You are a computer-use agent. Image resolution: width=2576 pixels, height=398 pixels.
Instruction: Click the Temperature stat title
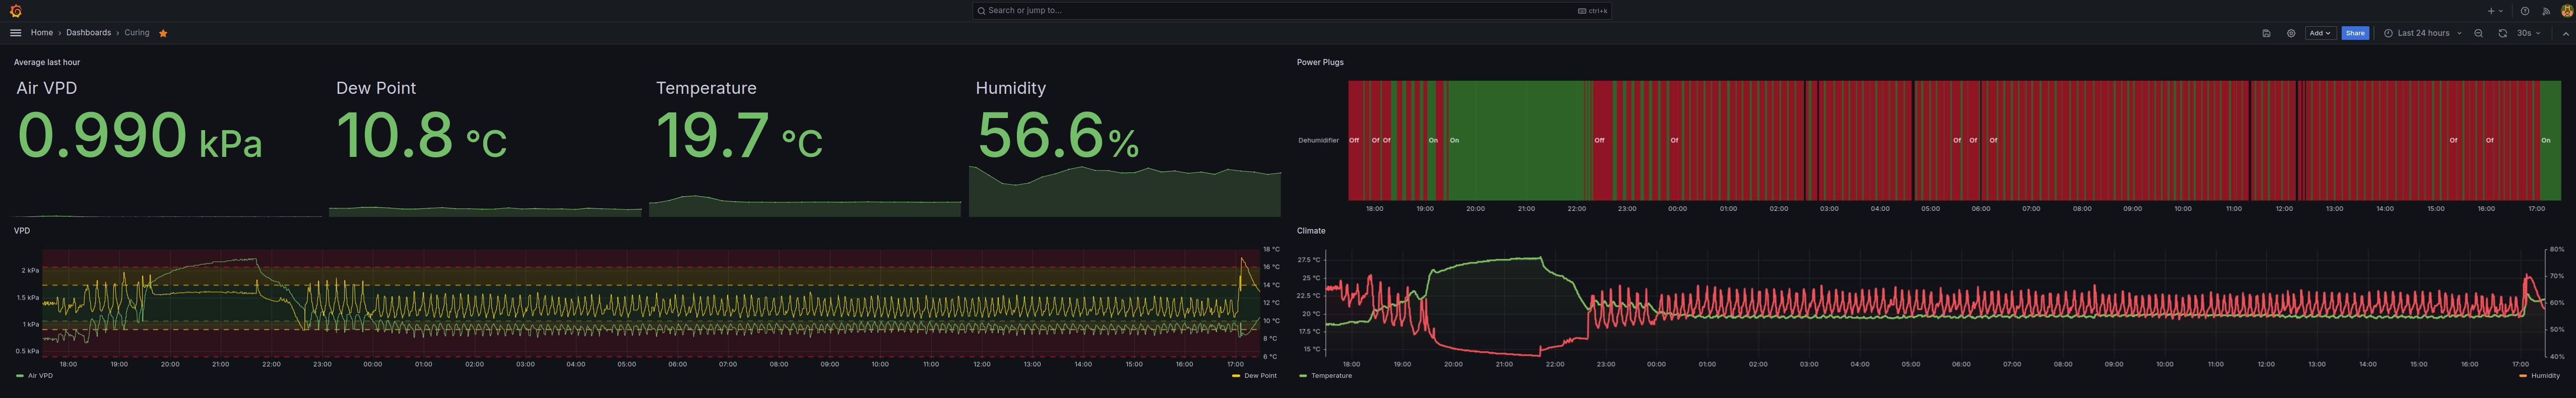point(706,88)
